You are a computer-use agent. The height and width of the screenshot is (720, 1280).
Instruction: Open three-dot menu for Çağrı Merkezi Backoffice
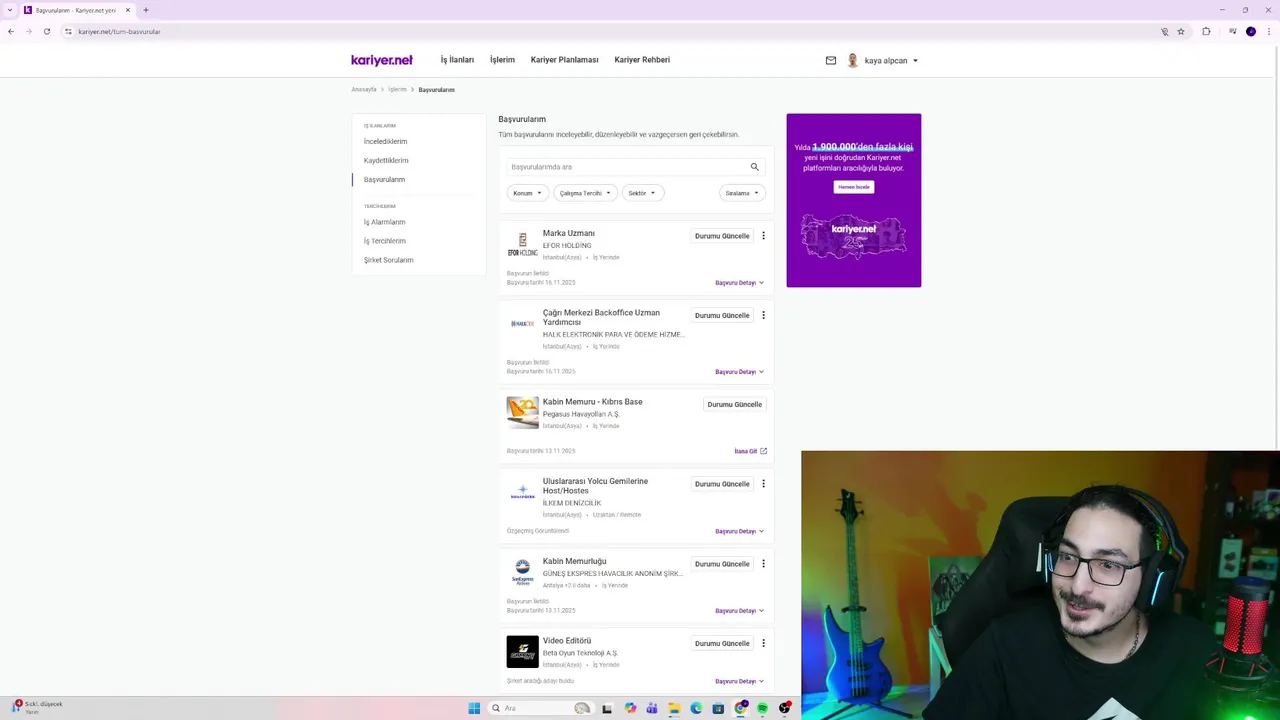(763, 315)
